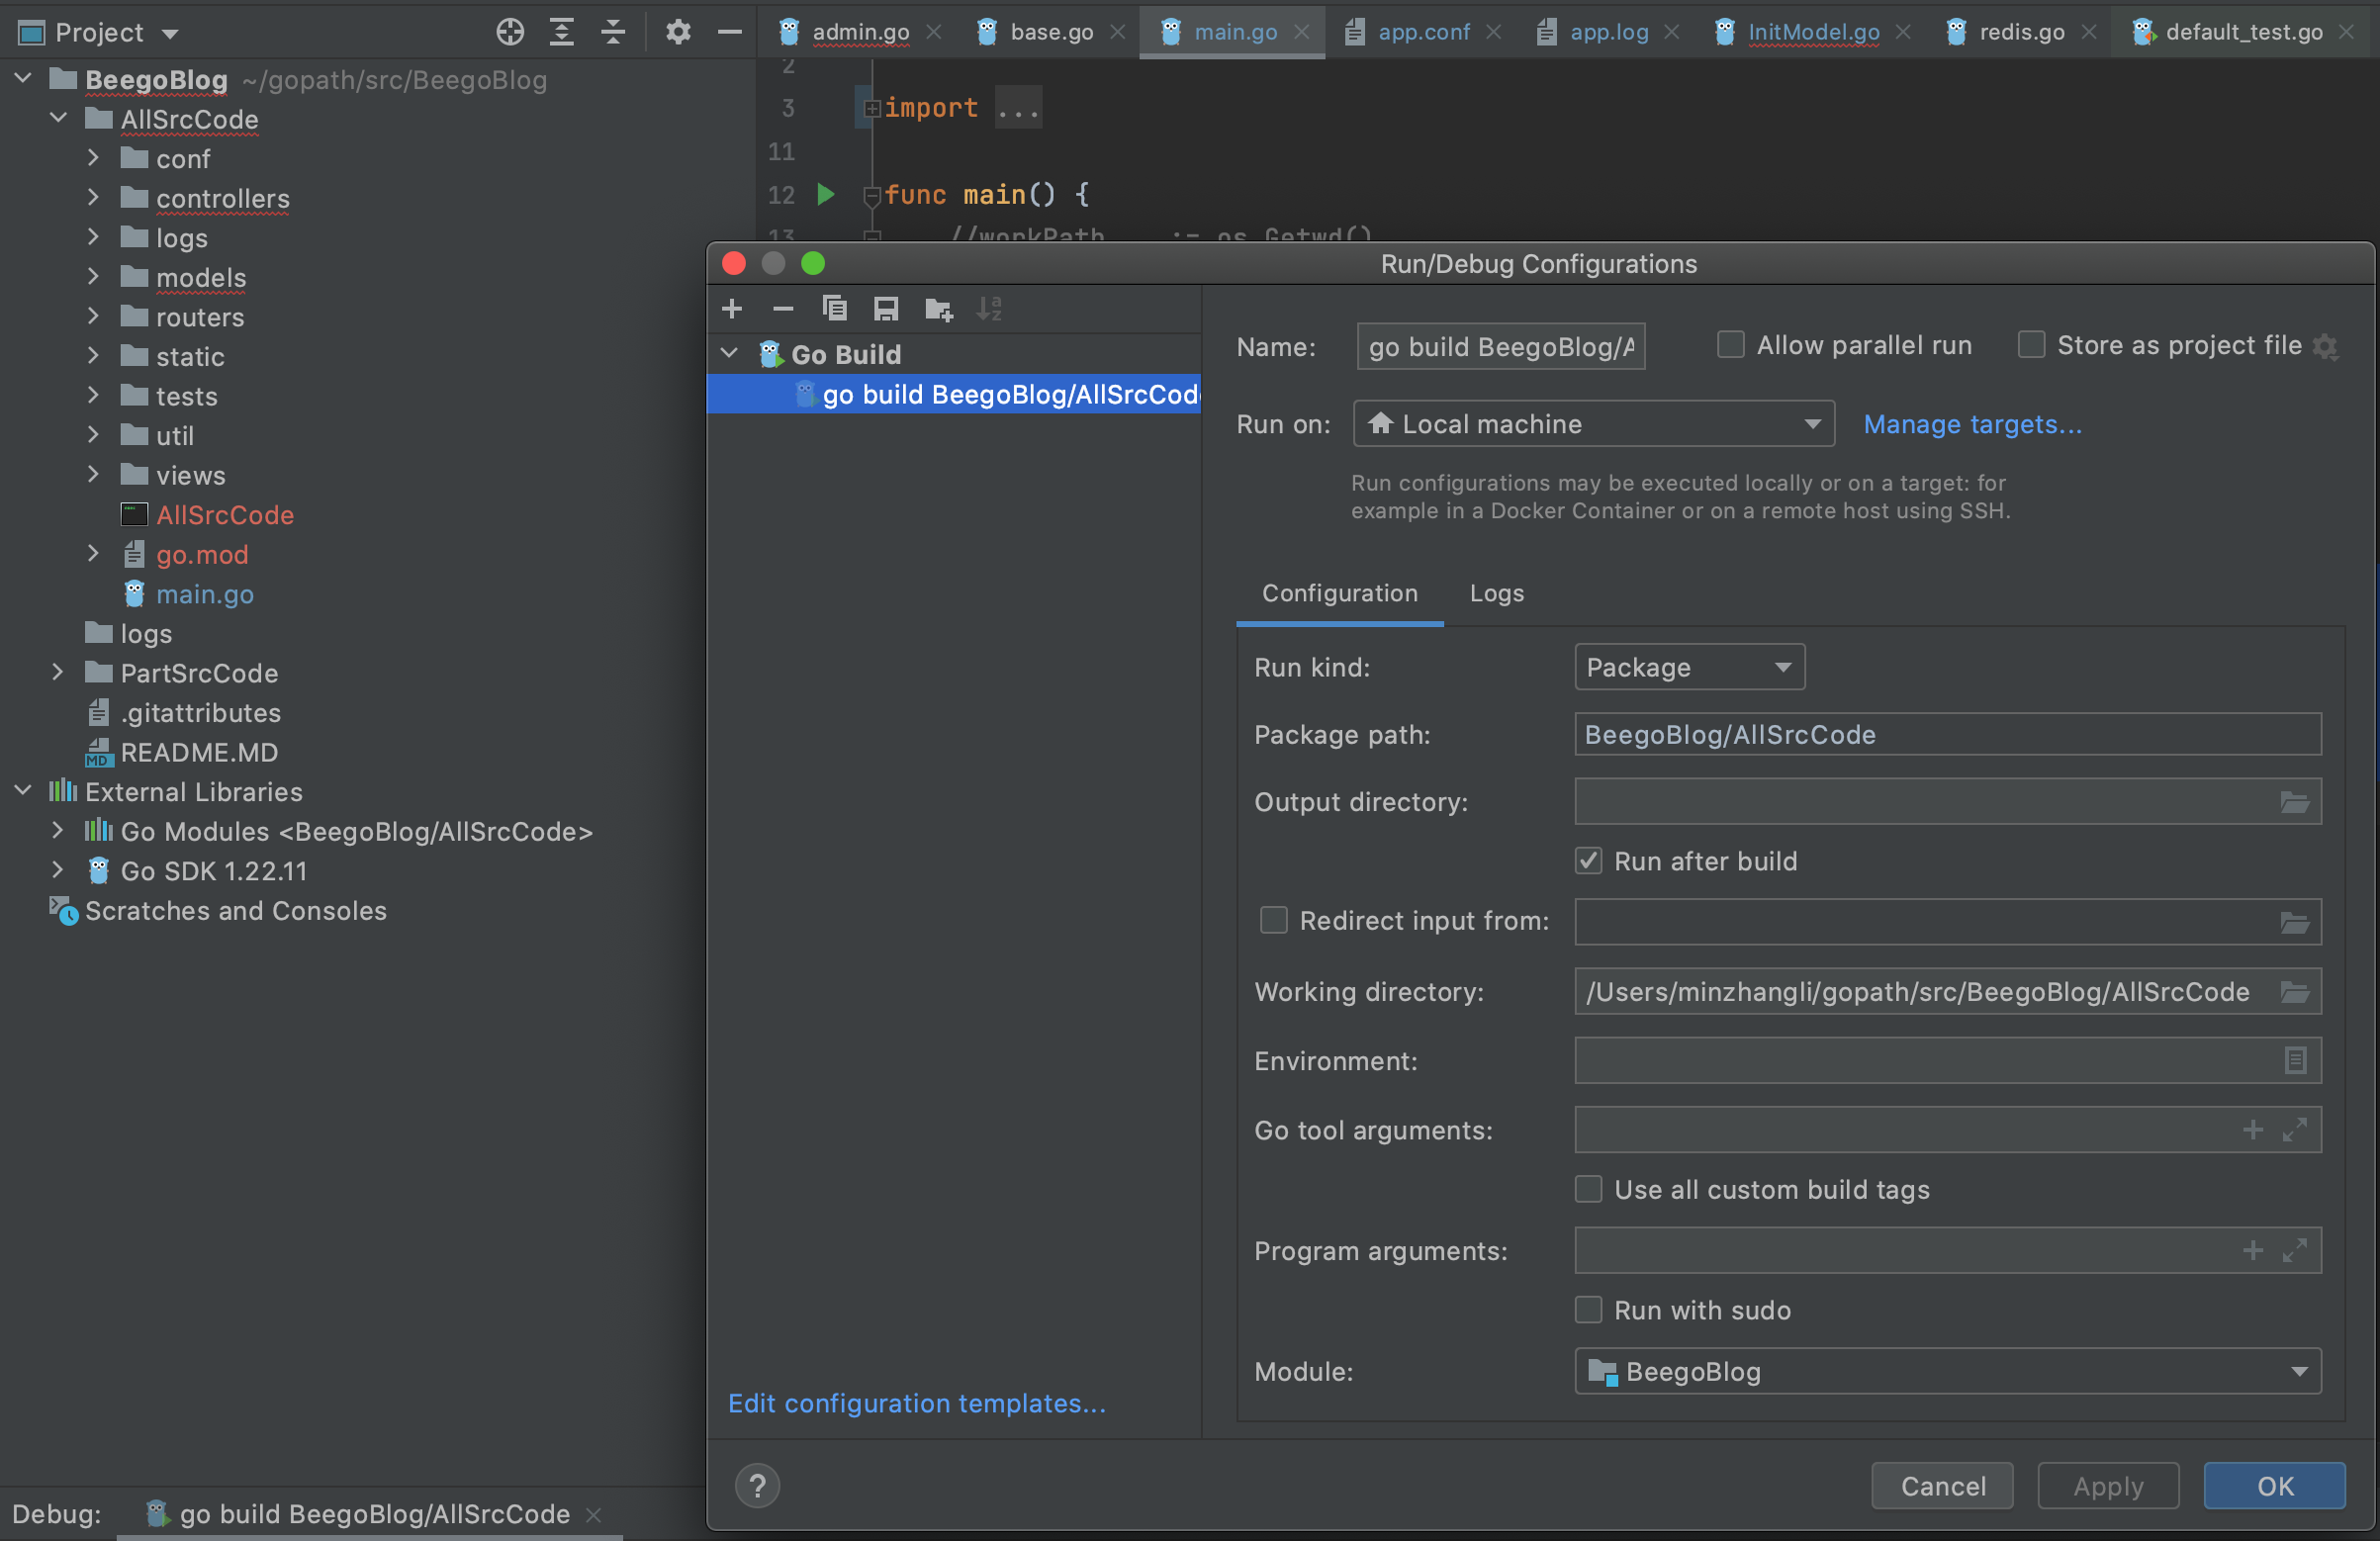Open Run on Local machine dropdown
The image size is (2380, 1541).
coord(1594,424)
